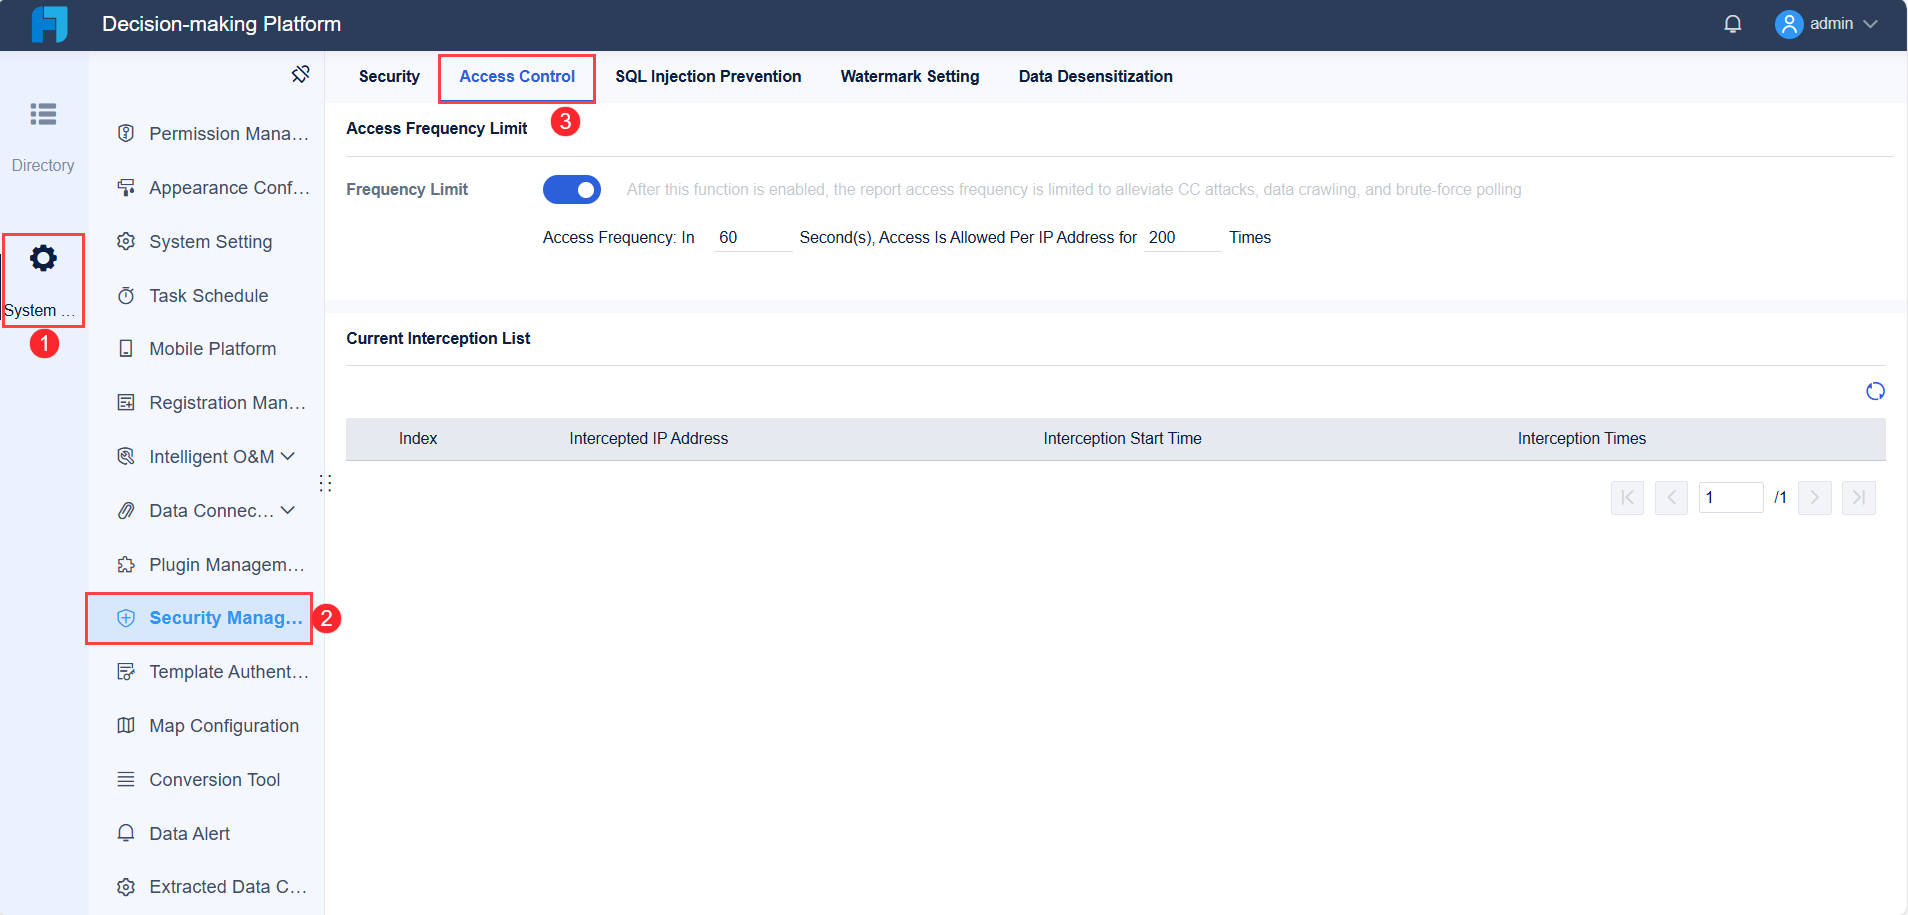
Task: Click the next page arrow in pagination
Action: point(1814,497)
